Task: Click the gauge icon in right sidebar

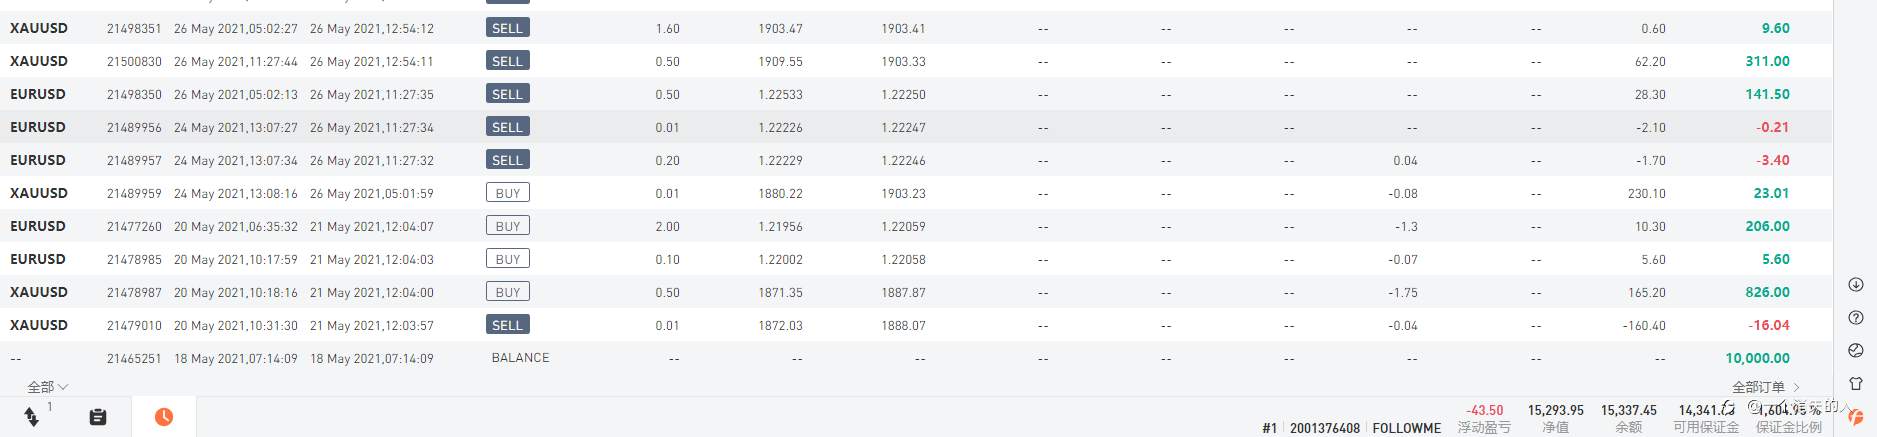Action: (1856, 351)
